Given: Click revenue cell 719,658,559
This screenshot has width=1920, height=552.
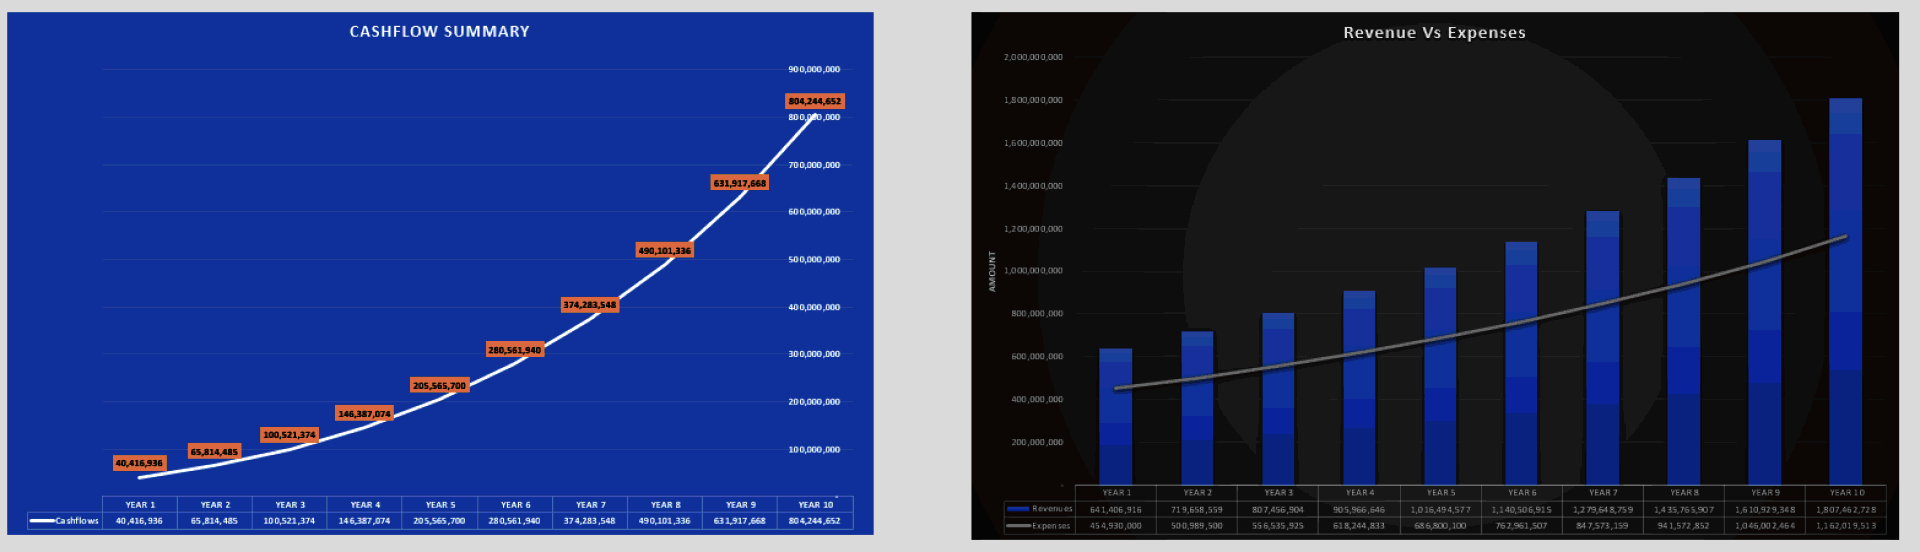Looking at the screenshot, I should tap(1197, 510).
